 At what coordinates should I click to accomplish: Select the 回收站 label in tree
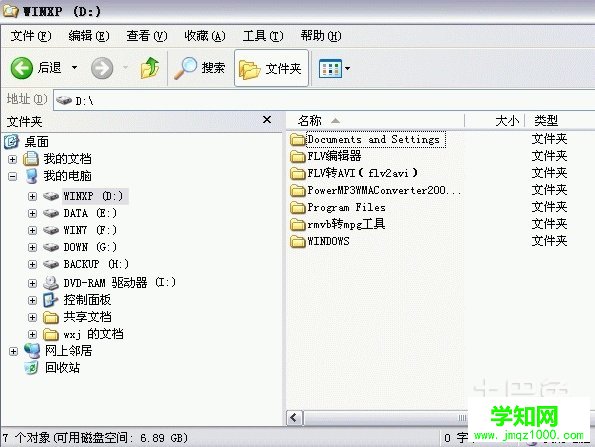(63, 367)
